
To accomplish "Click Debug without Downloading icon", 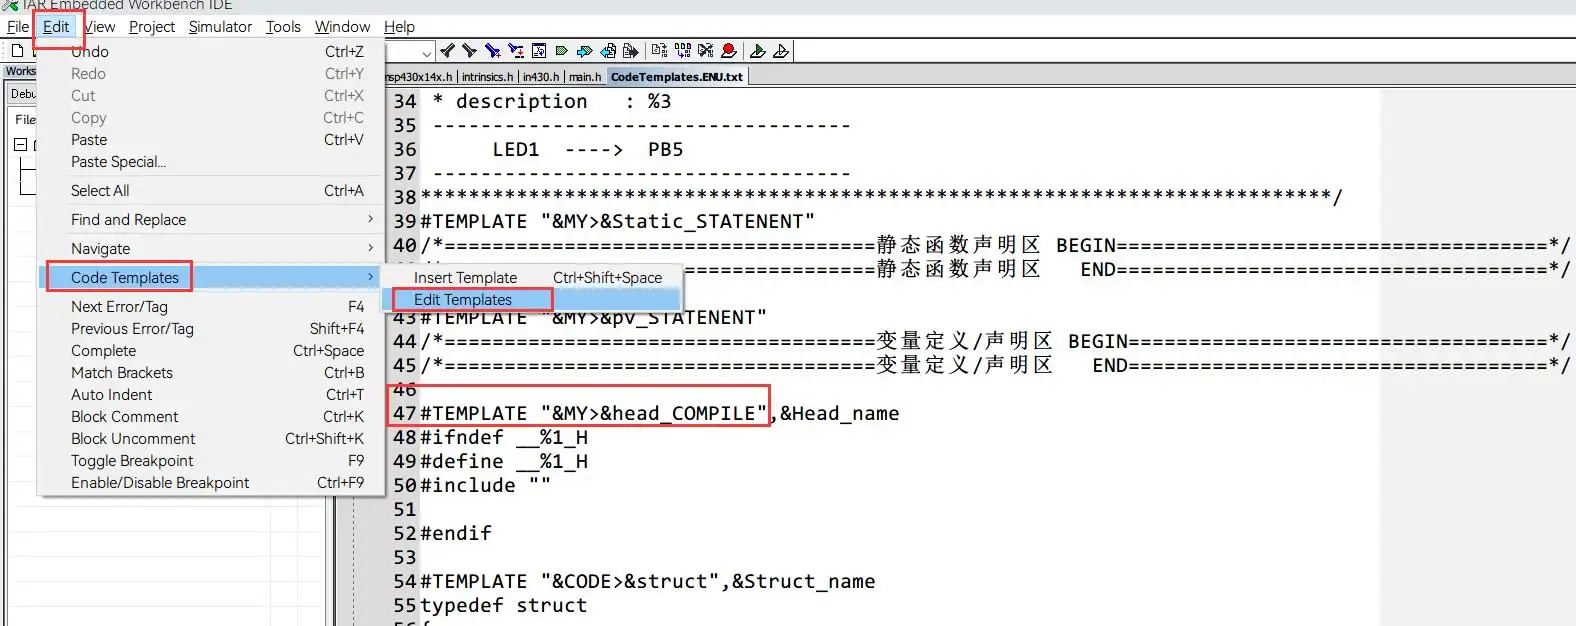I will click(781, 51).
